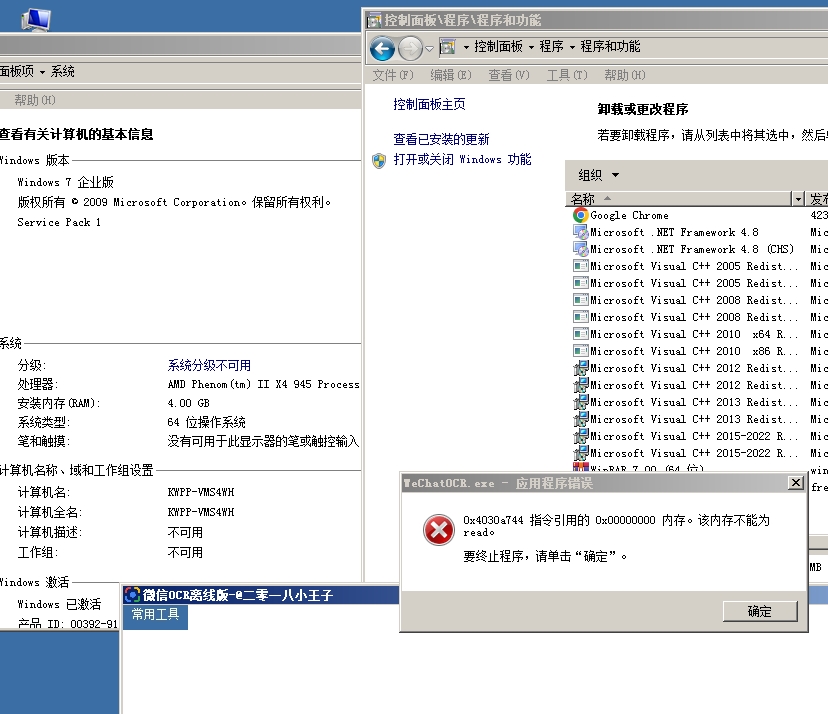Click the Windows 已激活 status text

[x=59, y=604]
